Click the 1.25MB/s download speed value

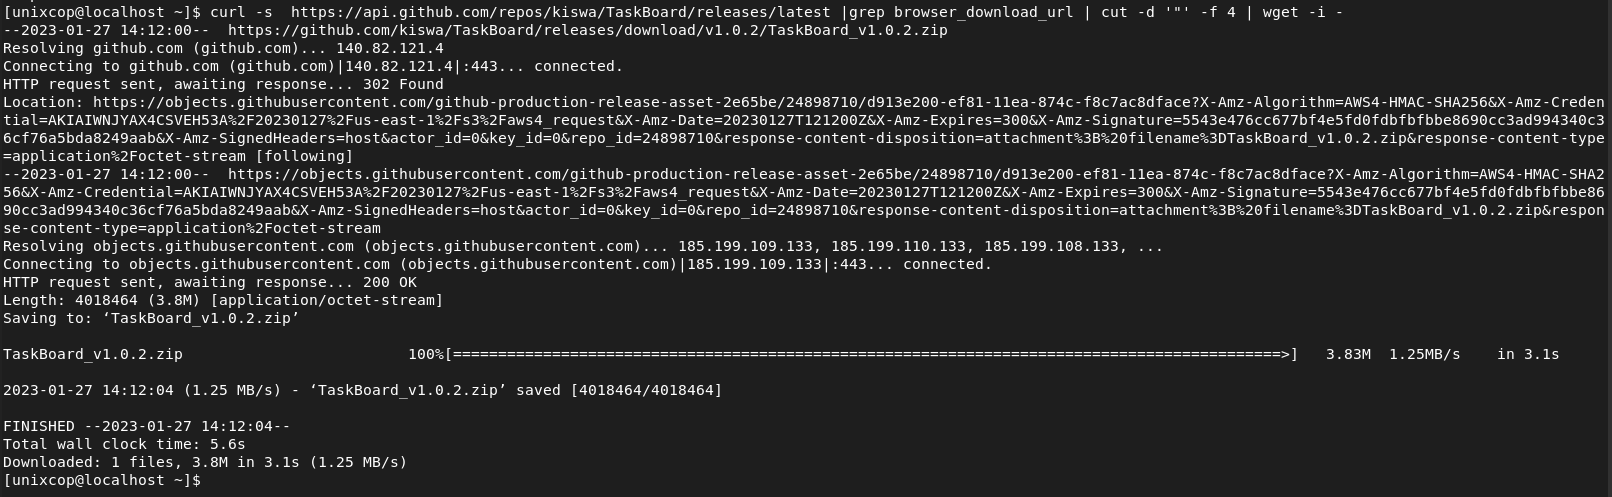[x=1425, y=354]
